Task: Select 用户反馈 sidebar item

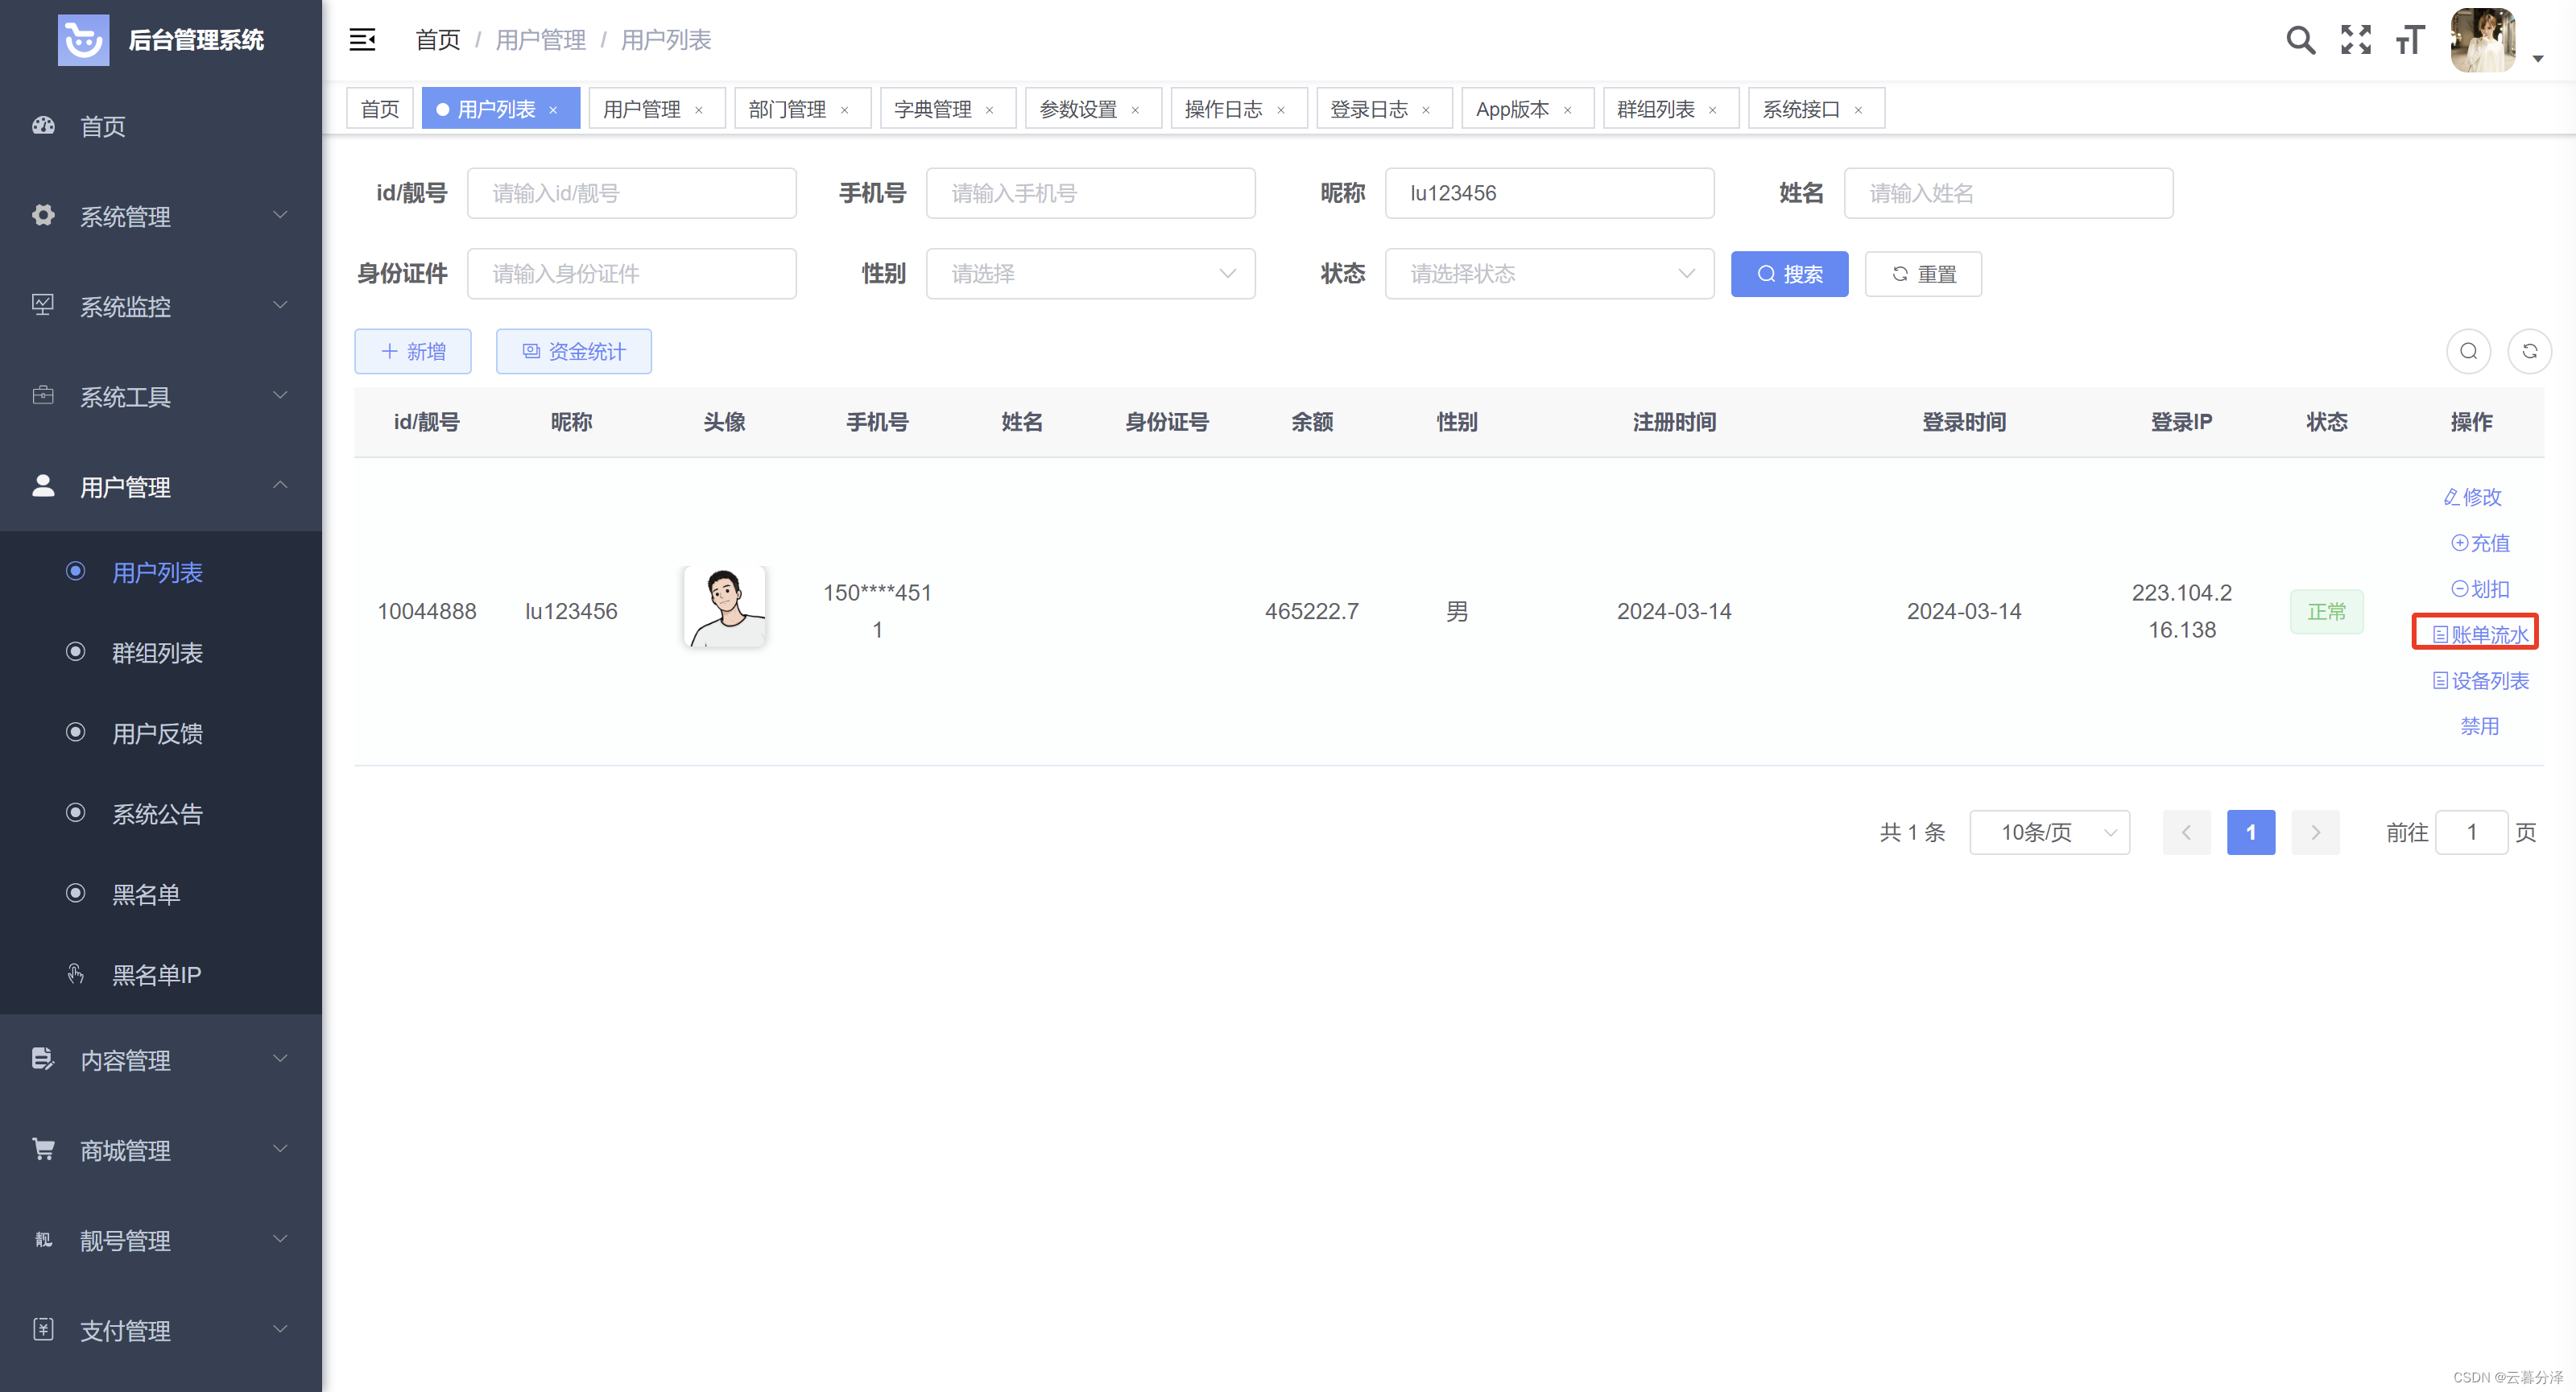Action: tap(157, 733)
